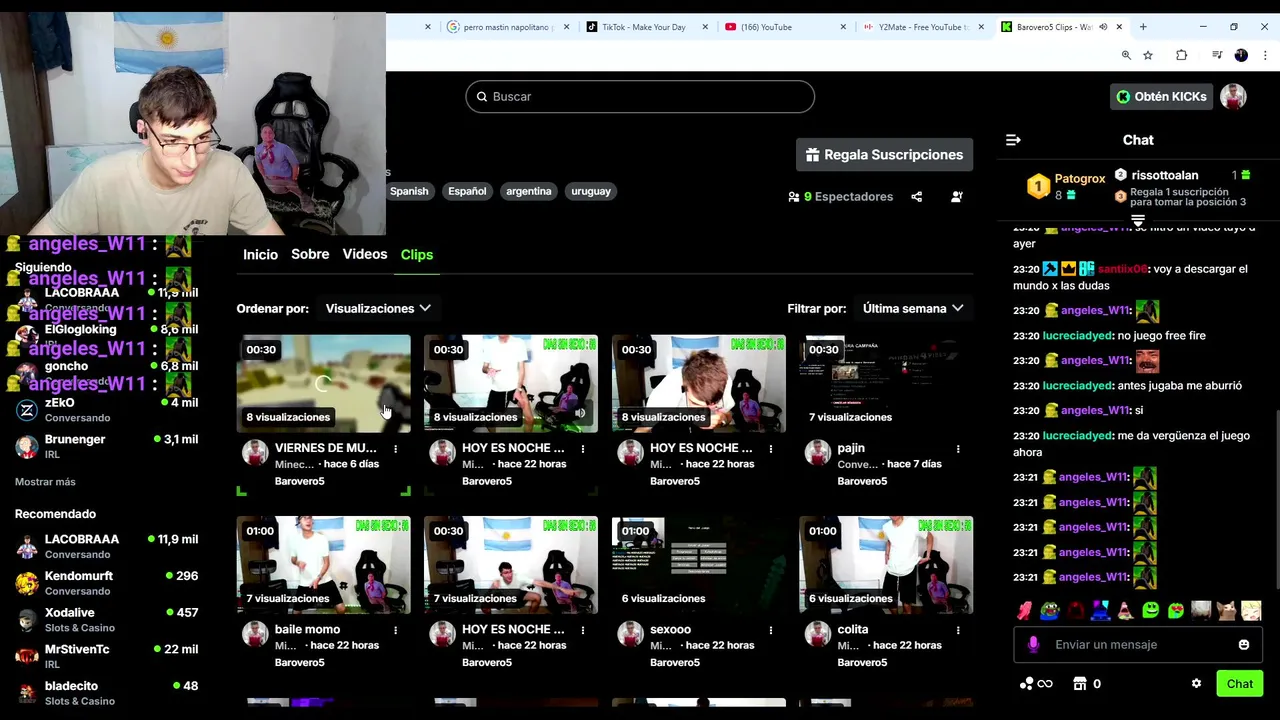The height and width of the screenshot is (720, 1280).
Task: Switch to the Videos tab
Action: pos(365,255)
